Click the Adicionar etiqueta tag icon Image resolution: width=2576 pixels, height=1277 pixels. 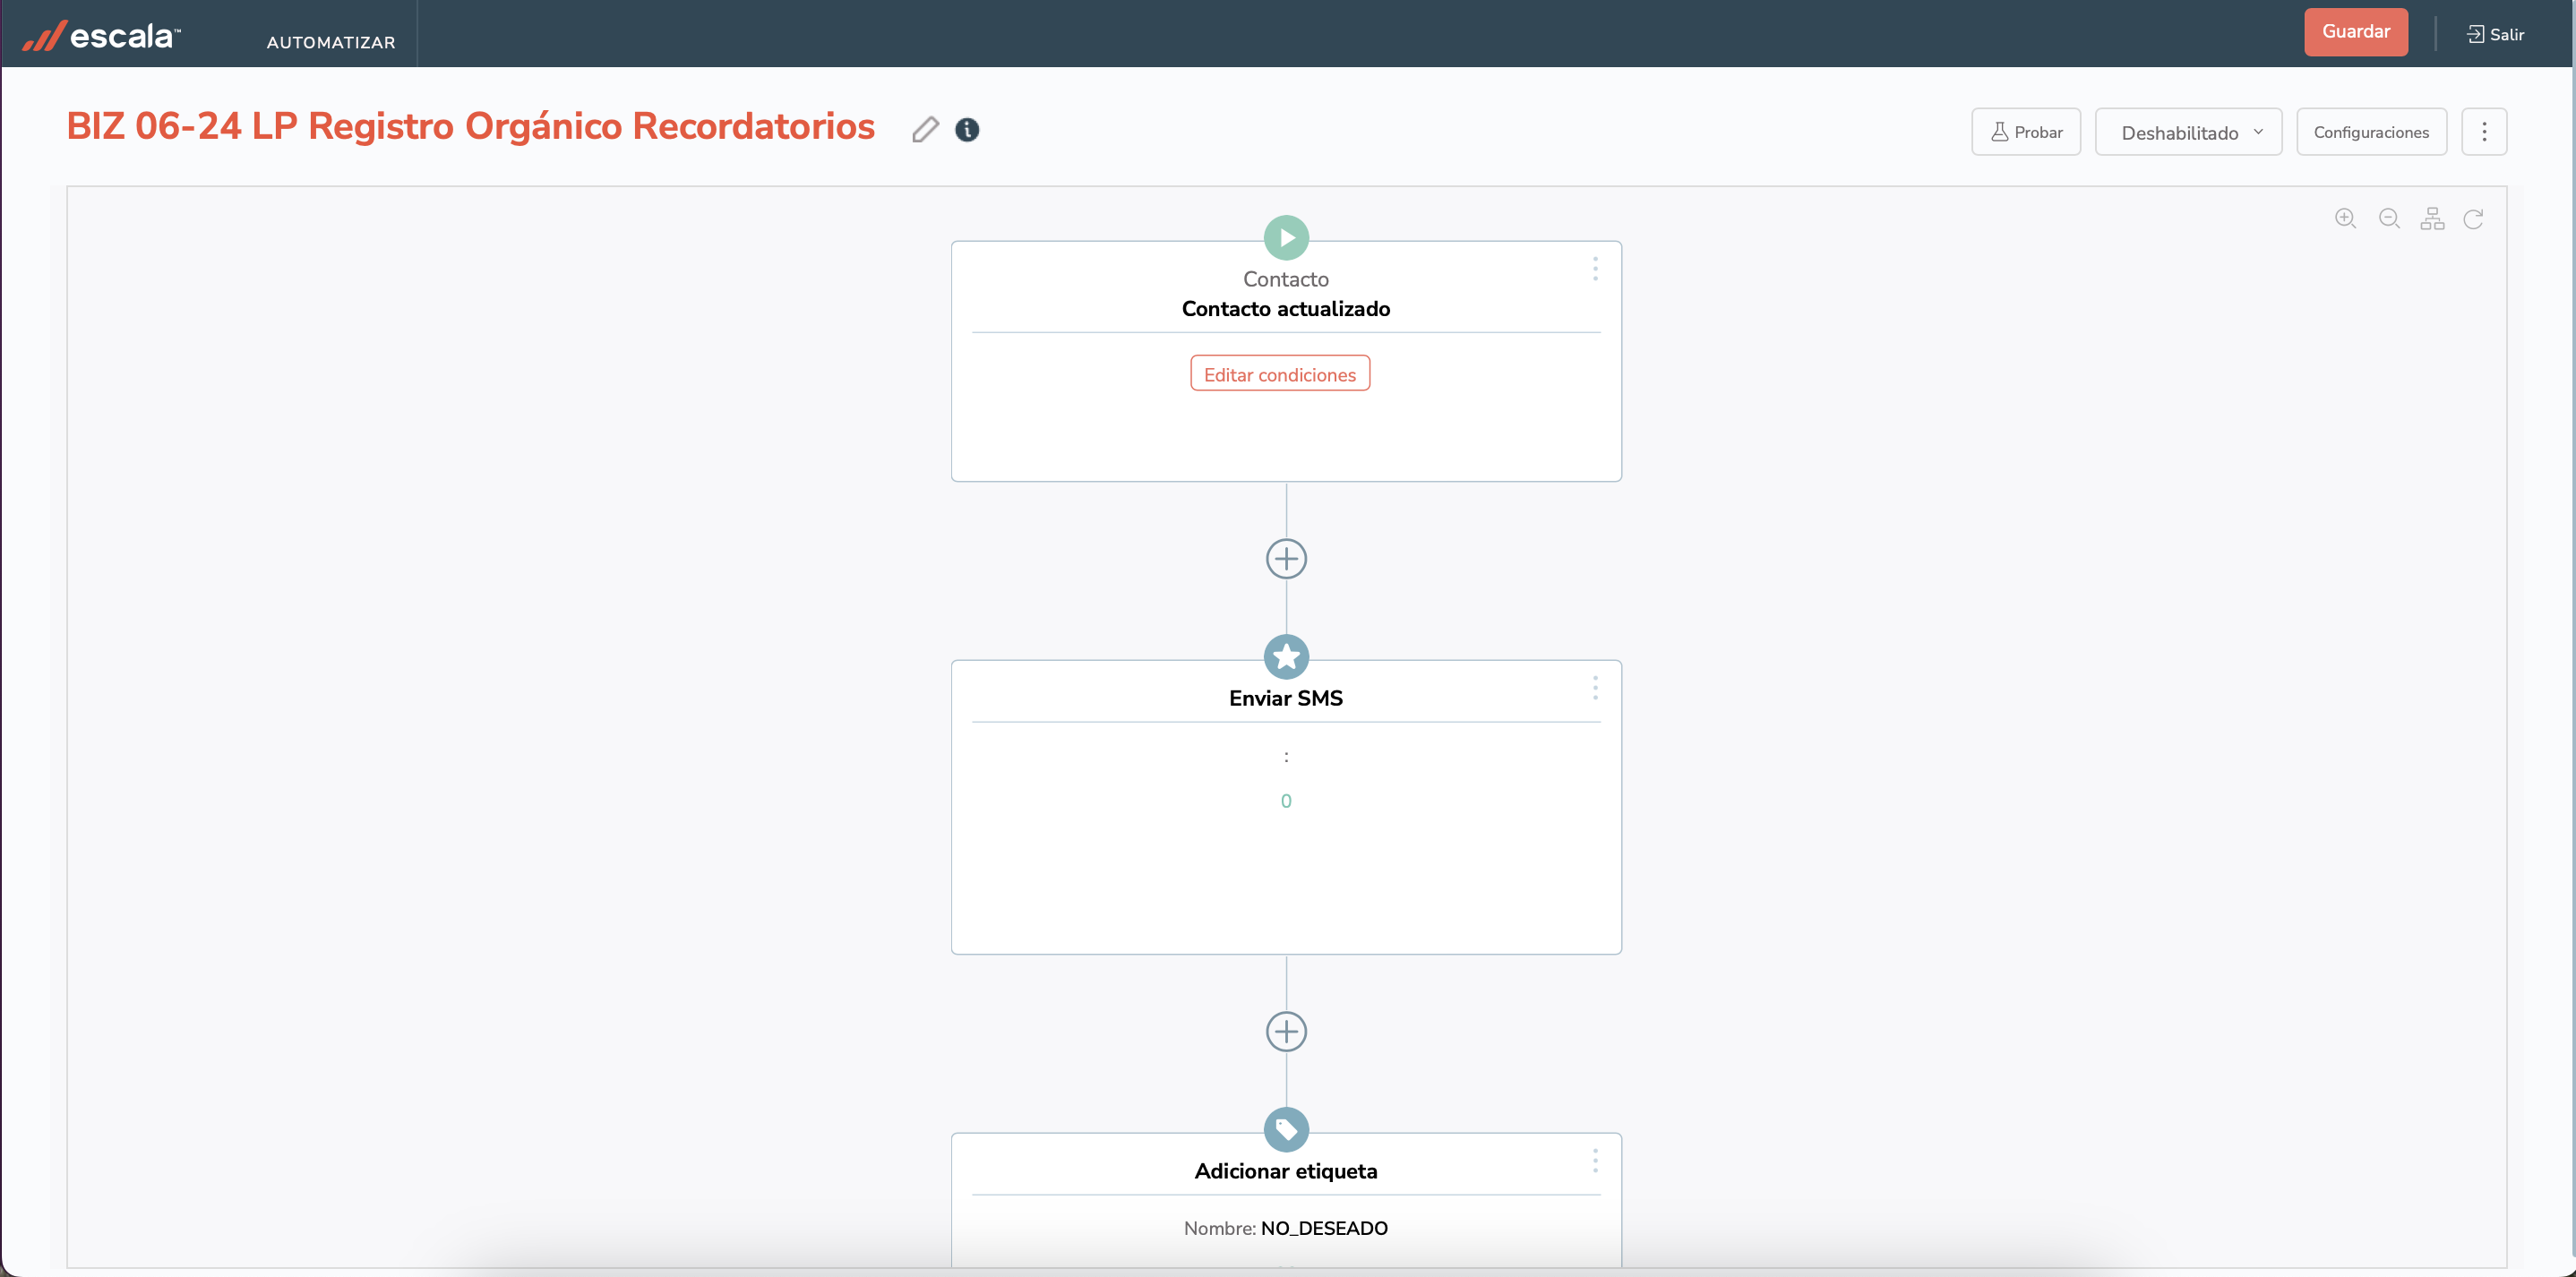coord(1286,1130)
